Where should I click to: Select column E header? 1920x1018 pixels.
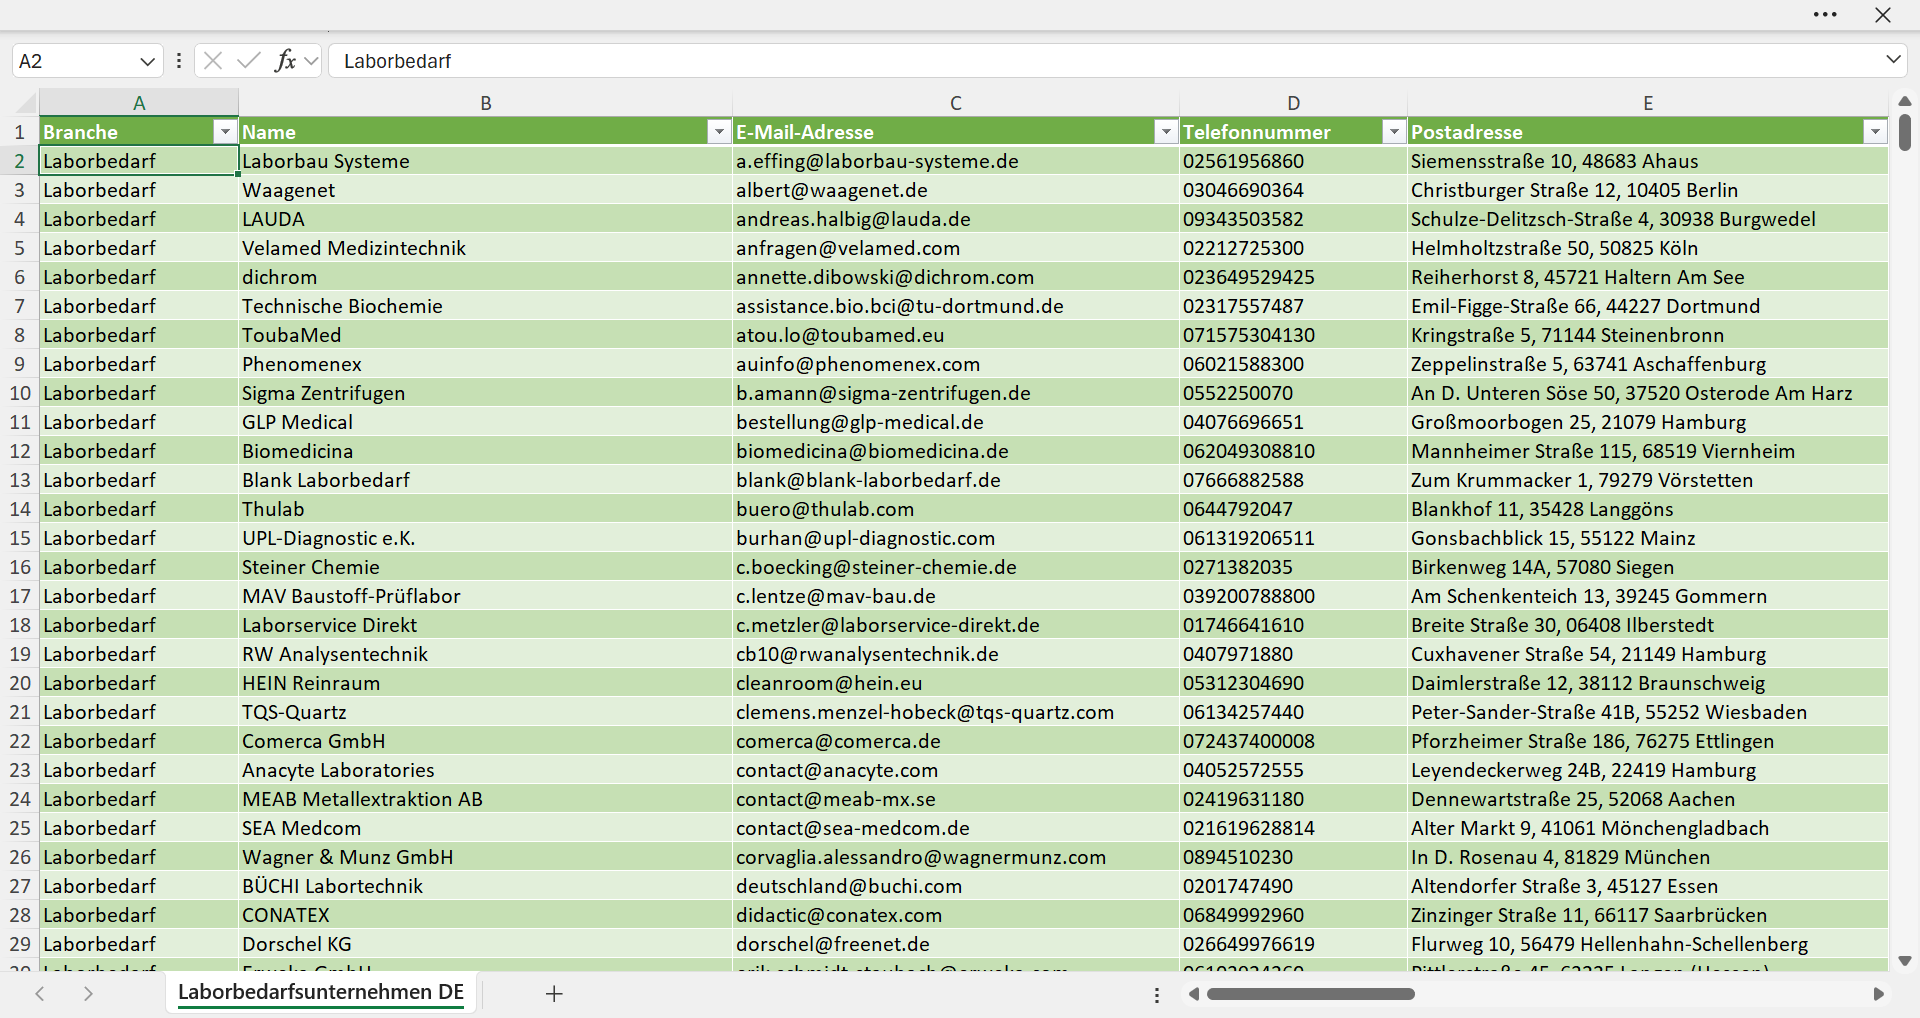[x=1648, y=103]
